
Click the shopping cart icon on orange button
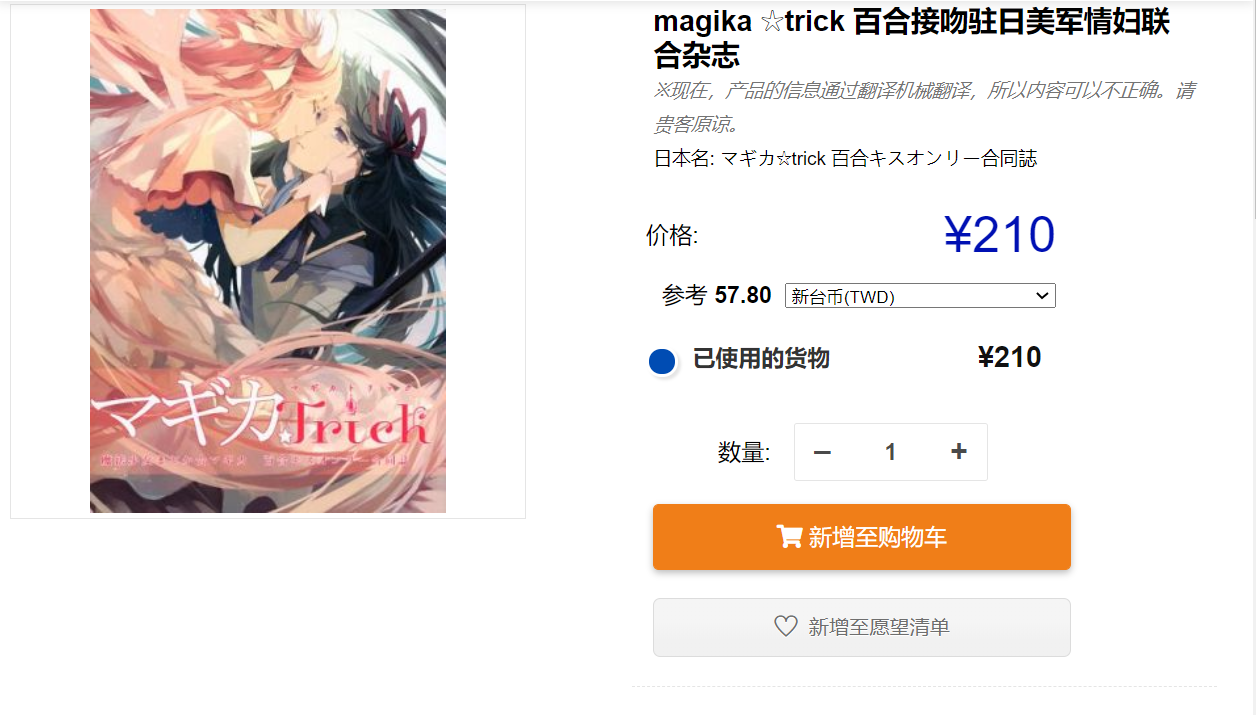coord(789,537)
